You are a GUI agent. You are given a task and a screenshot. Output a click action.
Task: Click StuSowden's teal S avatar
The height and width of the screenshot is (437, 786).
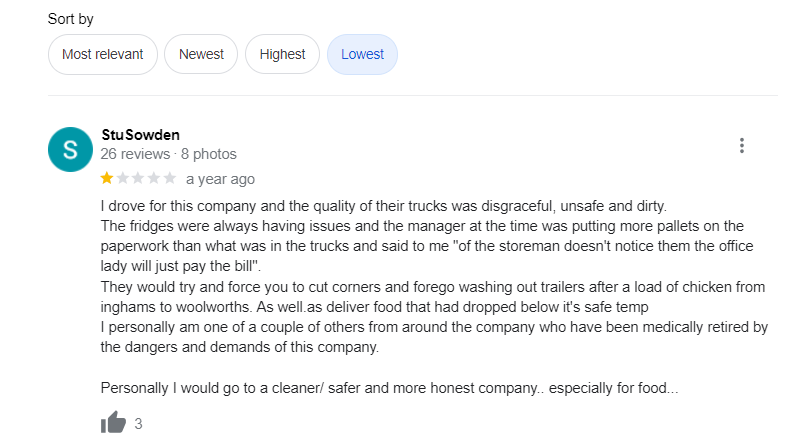click(x=70, y=150)
